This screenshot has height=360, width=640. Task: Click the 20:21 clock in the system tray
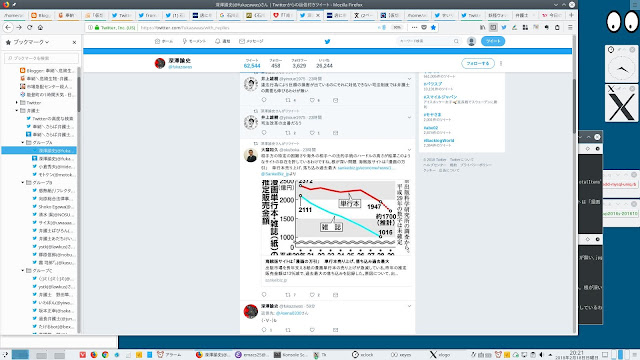pos(576,353)
